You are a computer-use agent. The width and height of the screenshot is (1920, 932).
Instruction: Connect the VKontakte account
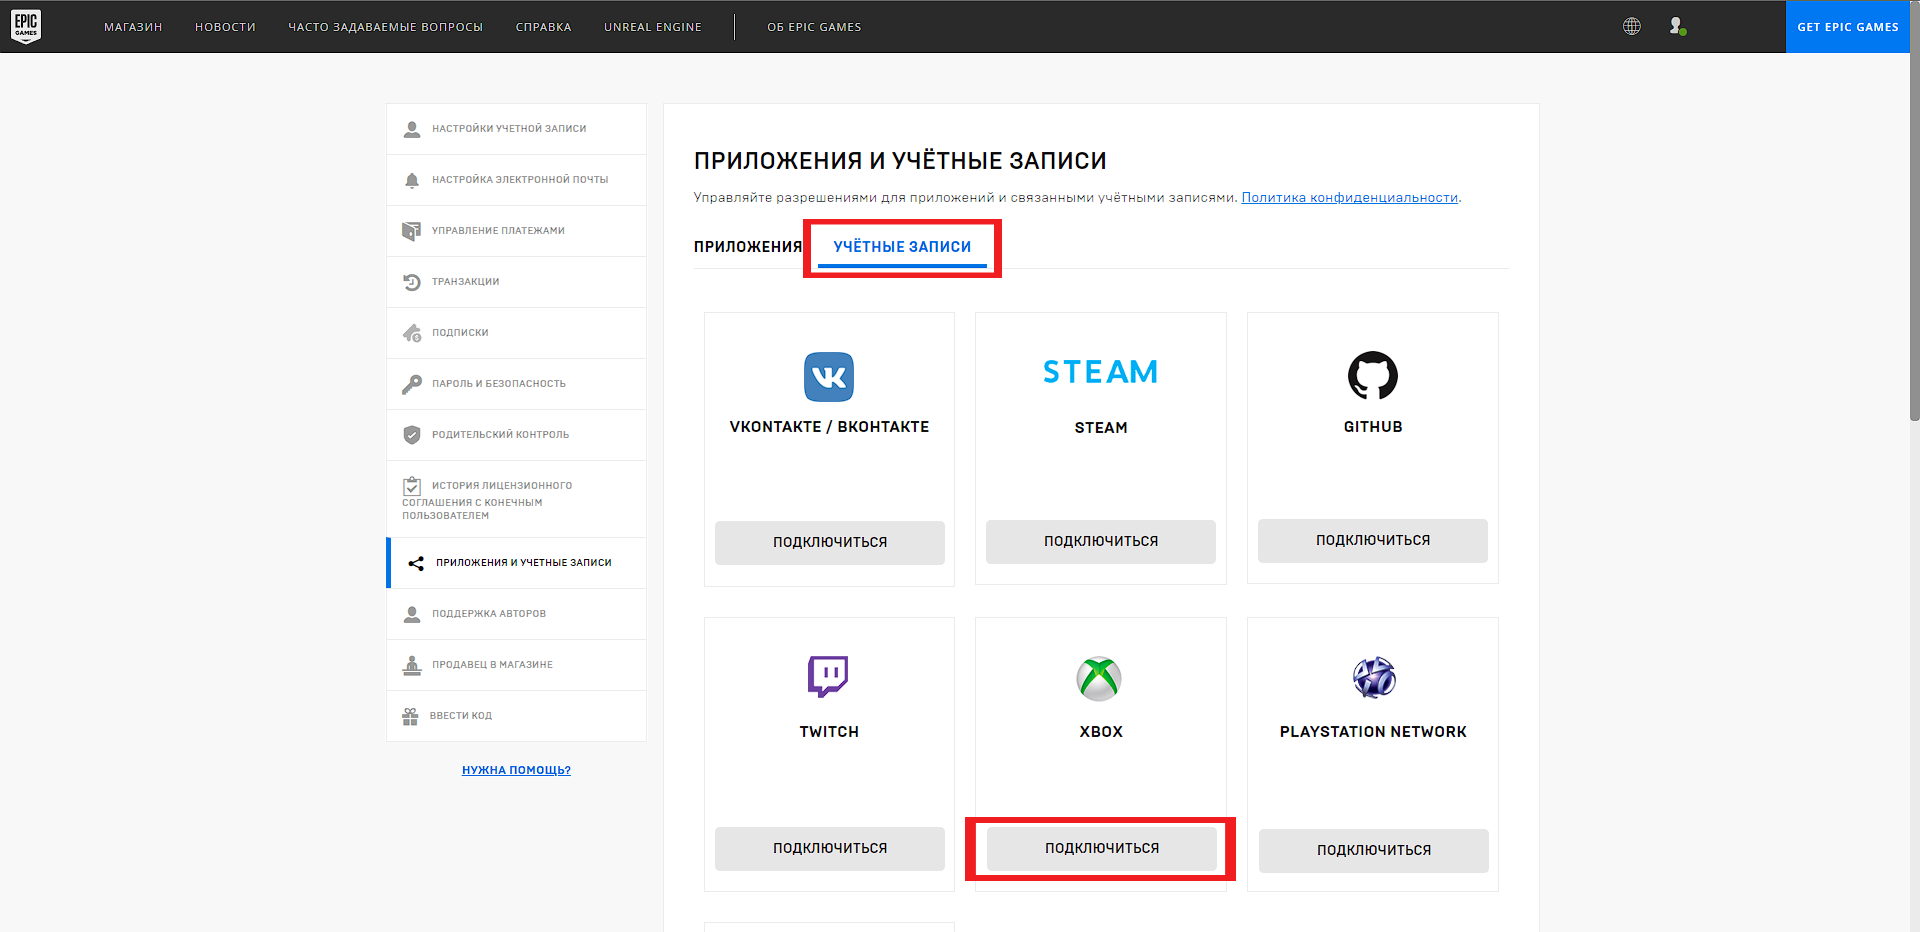pos(830,542)
